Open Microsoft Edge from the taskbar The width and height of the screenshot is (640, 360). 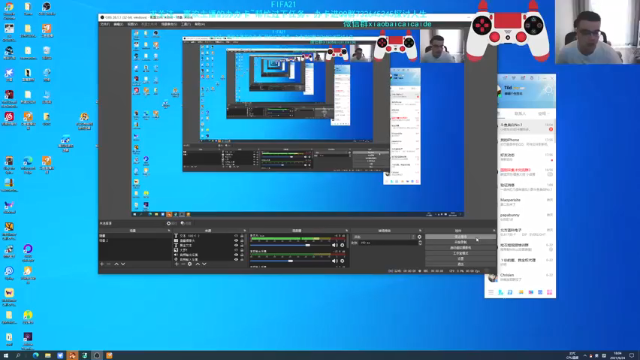[36, 356]
